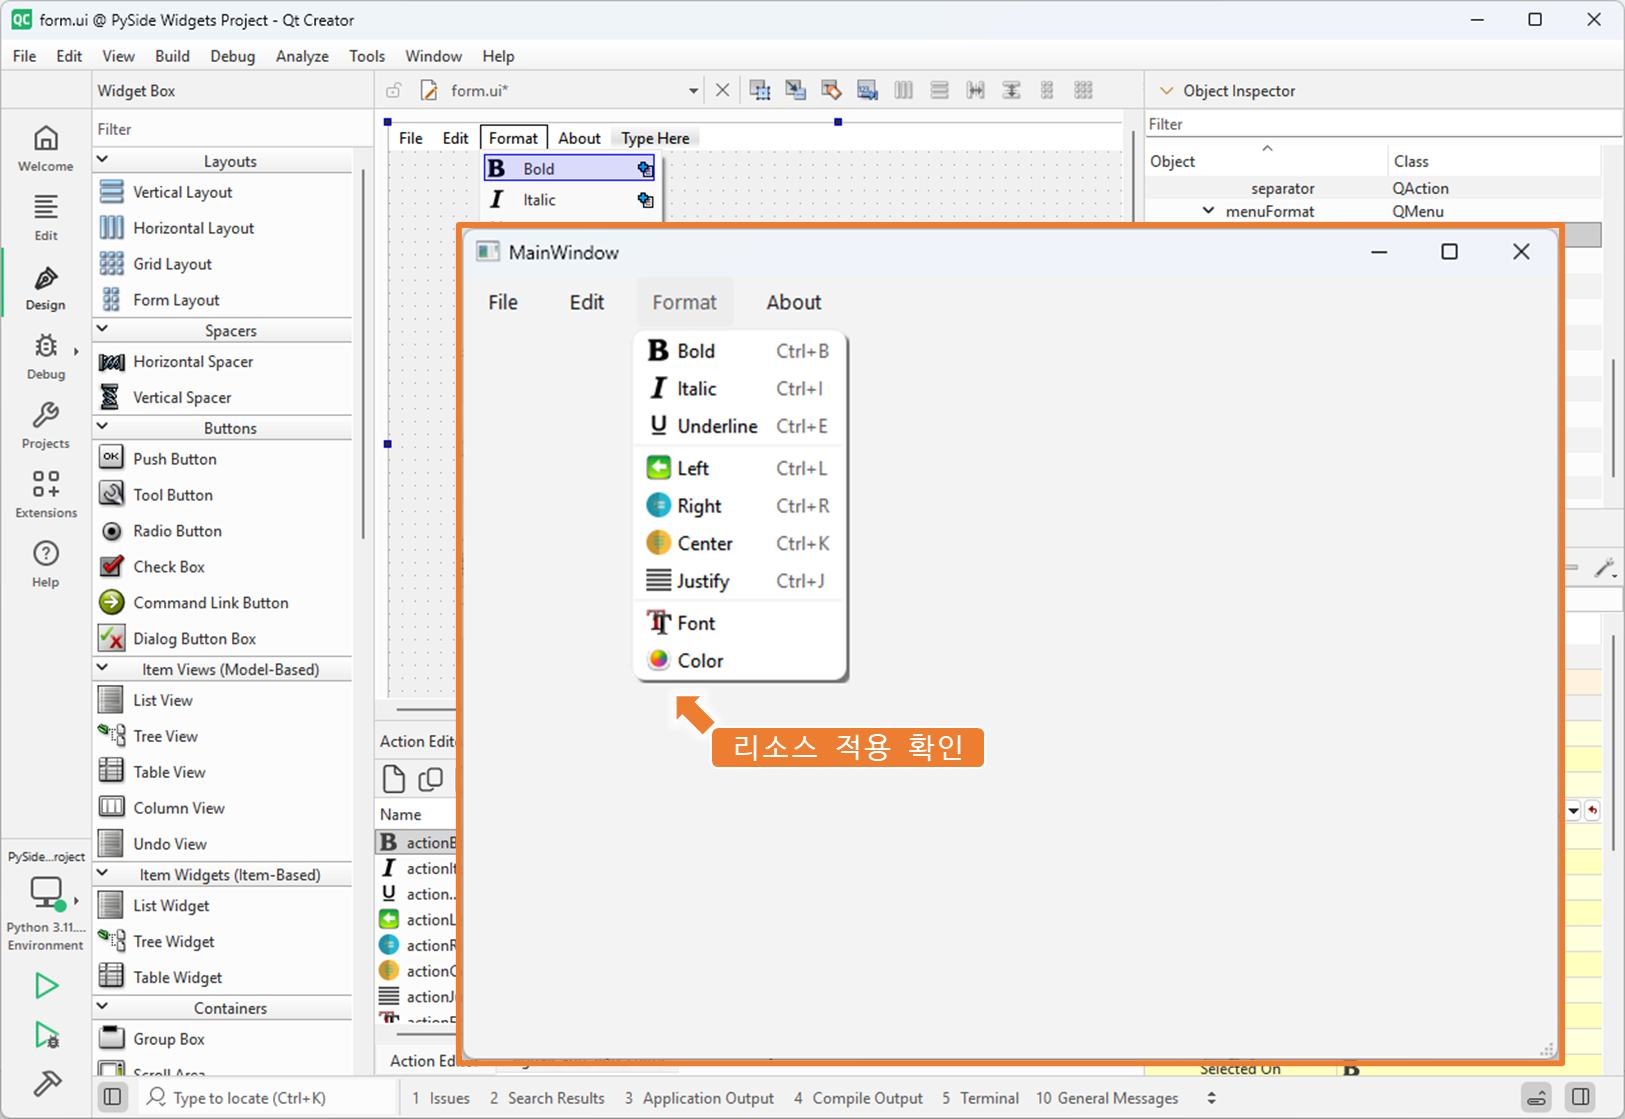Select the Check Box widget in the Widget Box
Image resolution: width=1625 pixels, height=1119 pixels.
[x=223, y=567]
